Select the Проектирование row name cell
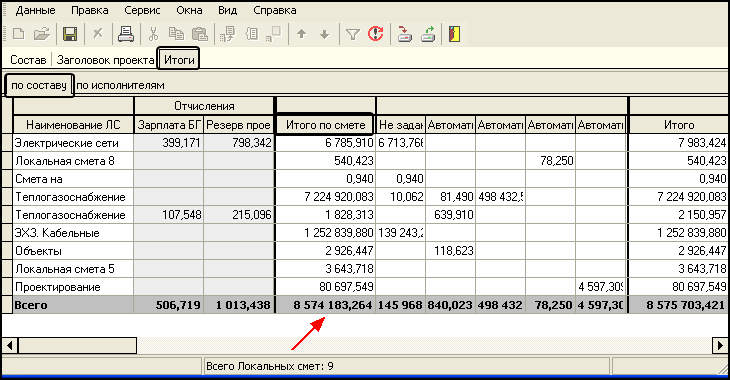The width and height of the screenshot is (730, 380). coord(73,287)
